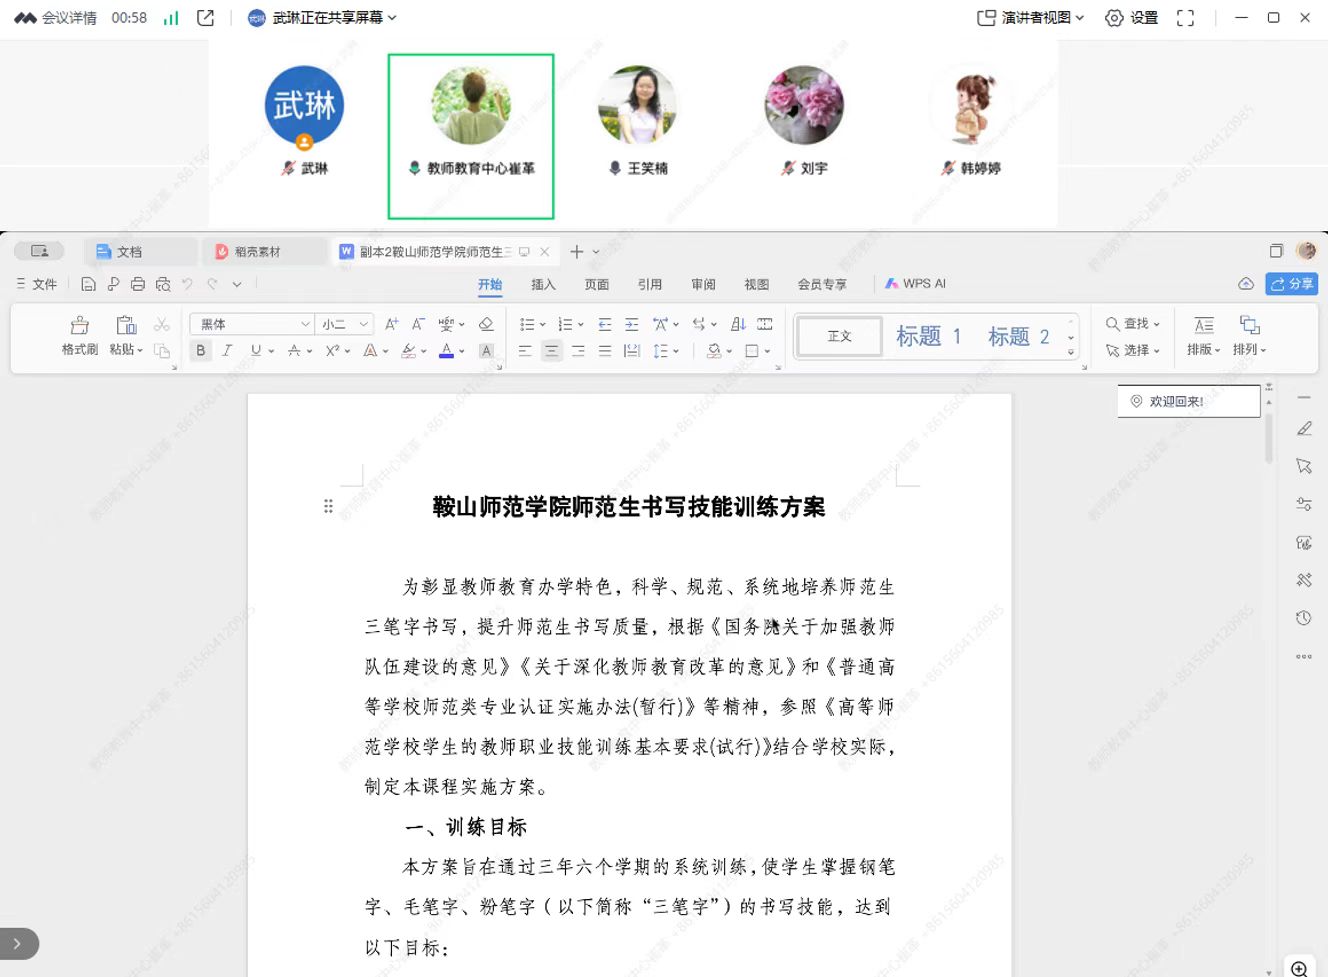The width and height of the screenshot is (1328, 977).
Task: Click 查找 find button
Action: tap(1133, 324)
